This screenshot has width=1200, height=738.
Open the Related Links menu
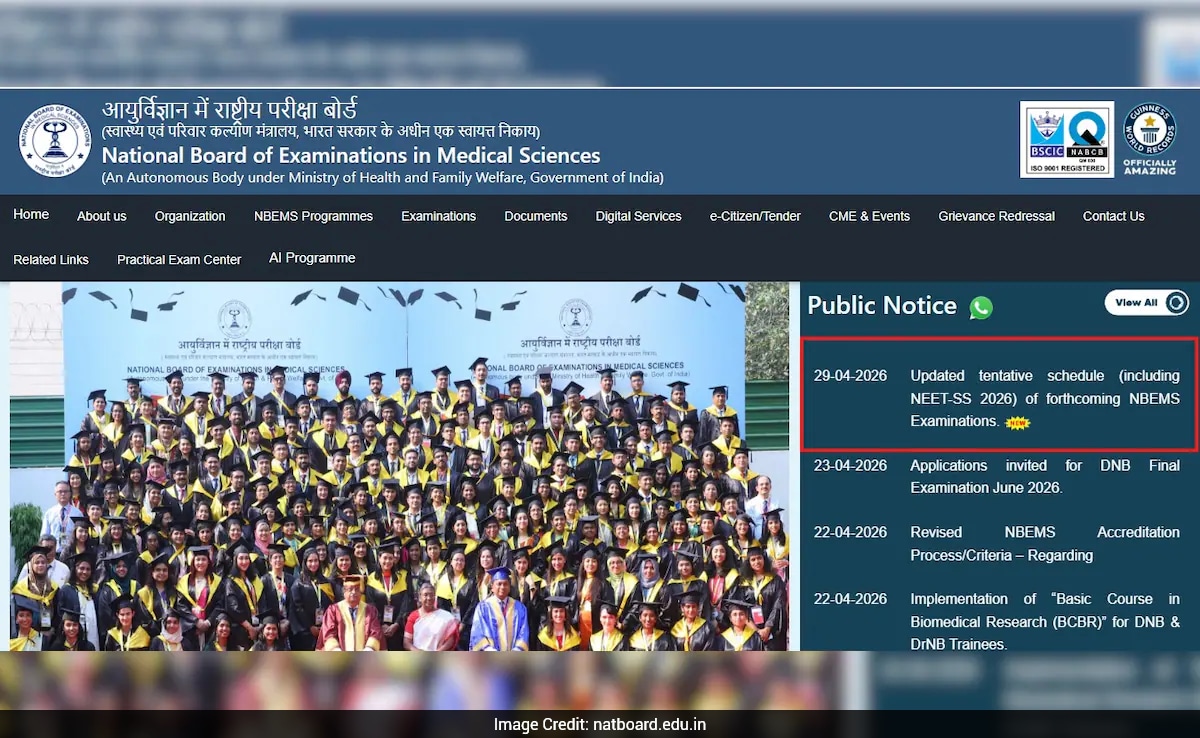51,259
